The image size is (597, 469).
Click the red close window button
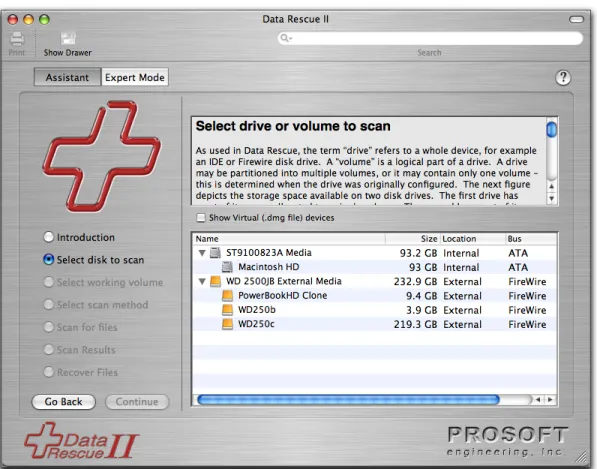point(13,19)
